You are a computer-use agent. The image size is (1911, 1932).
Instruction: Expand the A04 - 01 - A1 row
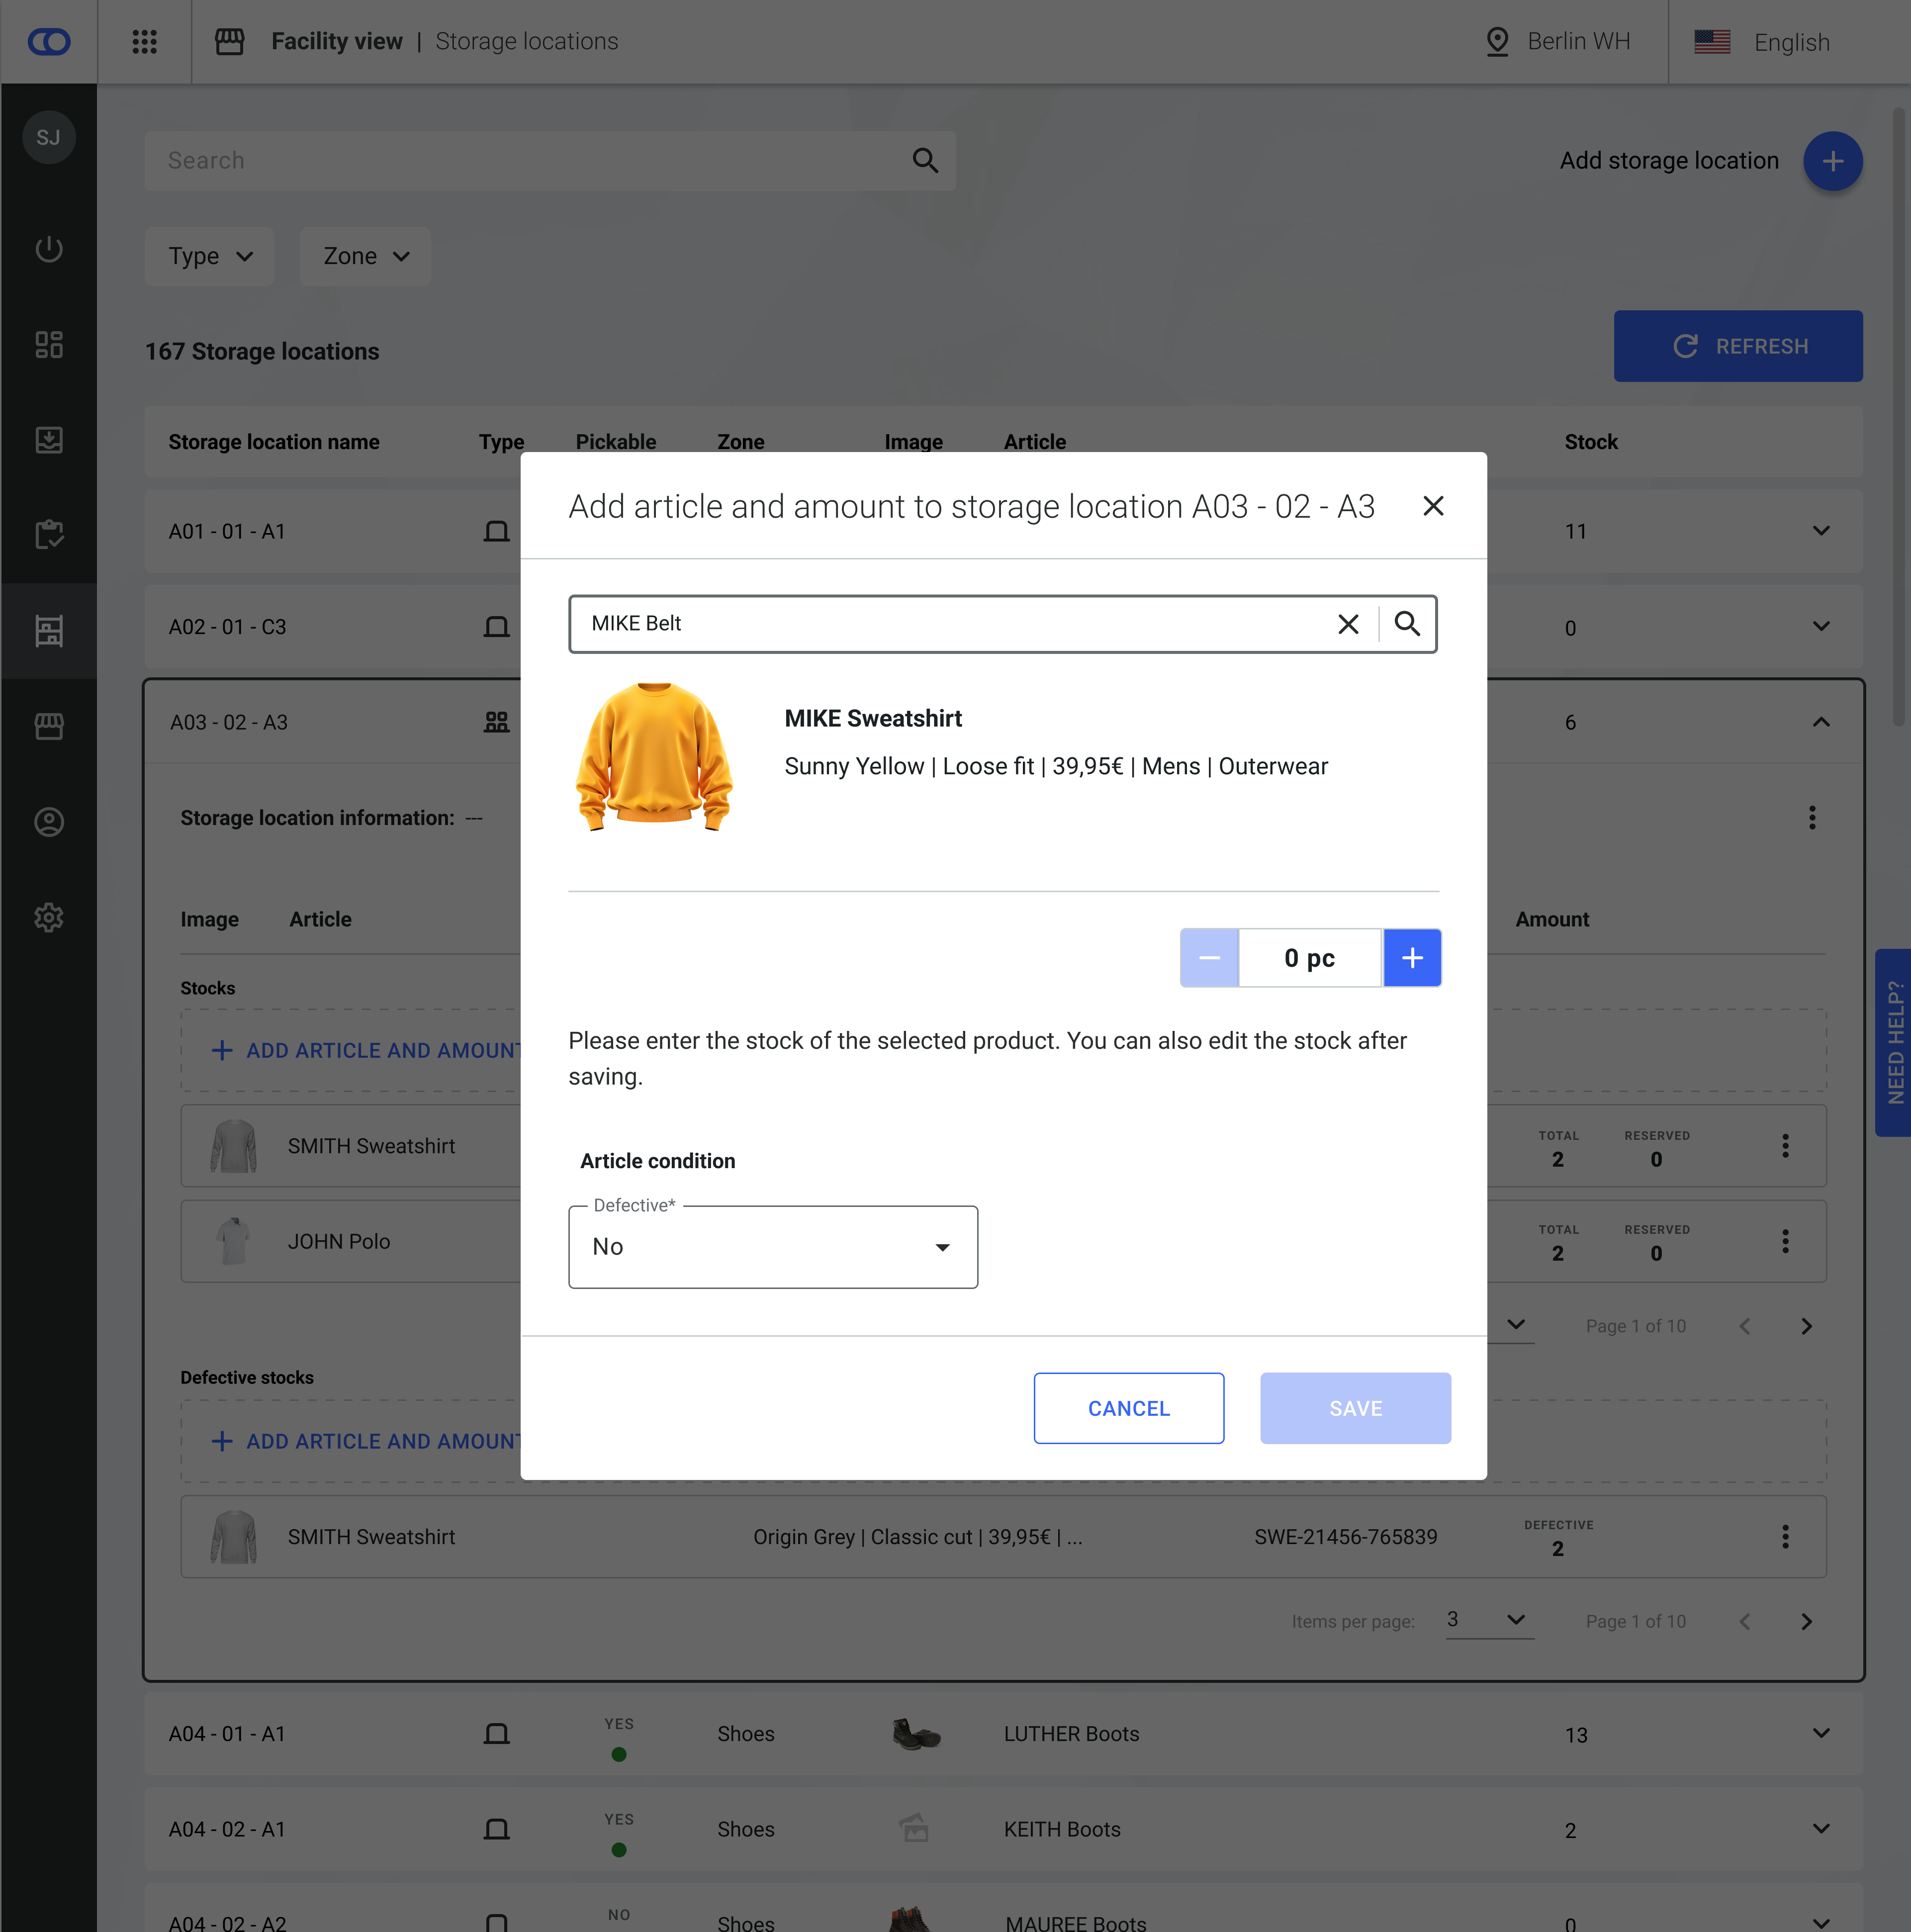coord(1821,1733)
